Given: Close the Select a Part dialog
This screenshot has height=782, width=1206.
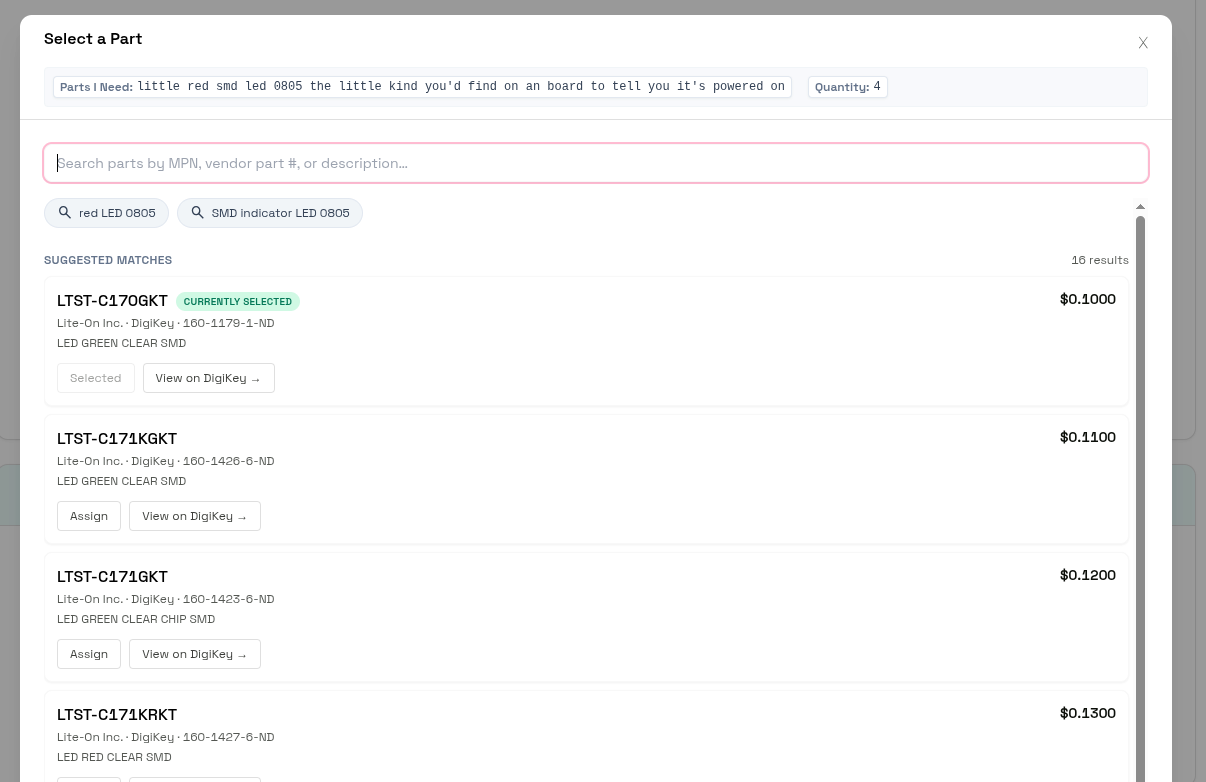Looking at the screenshot, I should tap(1143, 43).
